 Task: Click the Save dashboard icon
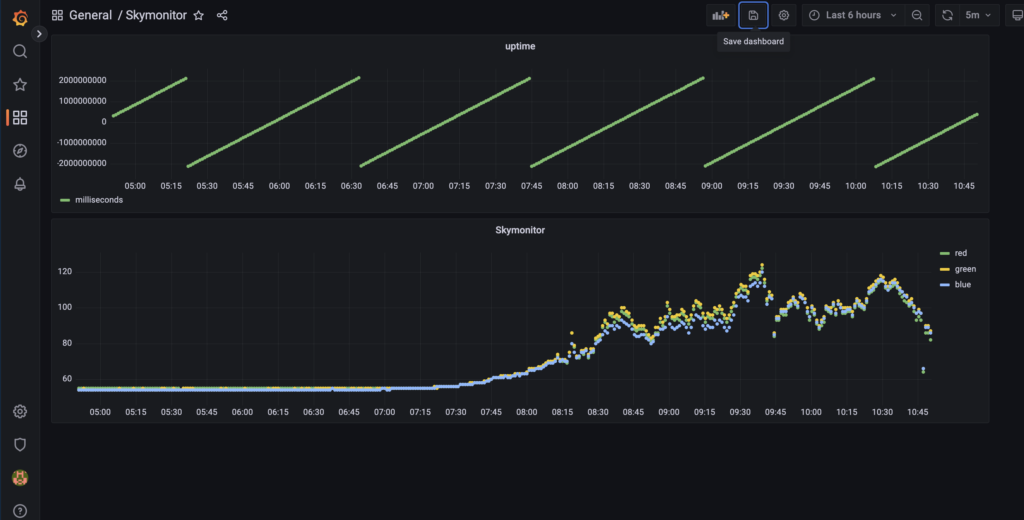coord(753,15)
